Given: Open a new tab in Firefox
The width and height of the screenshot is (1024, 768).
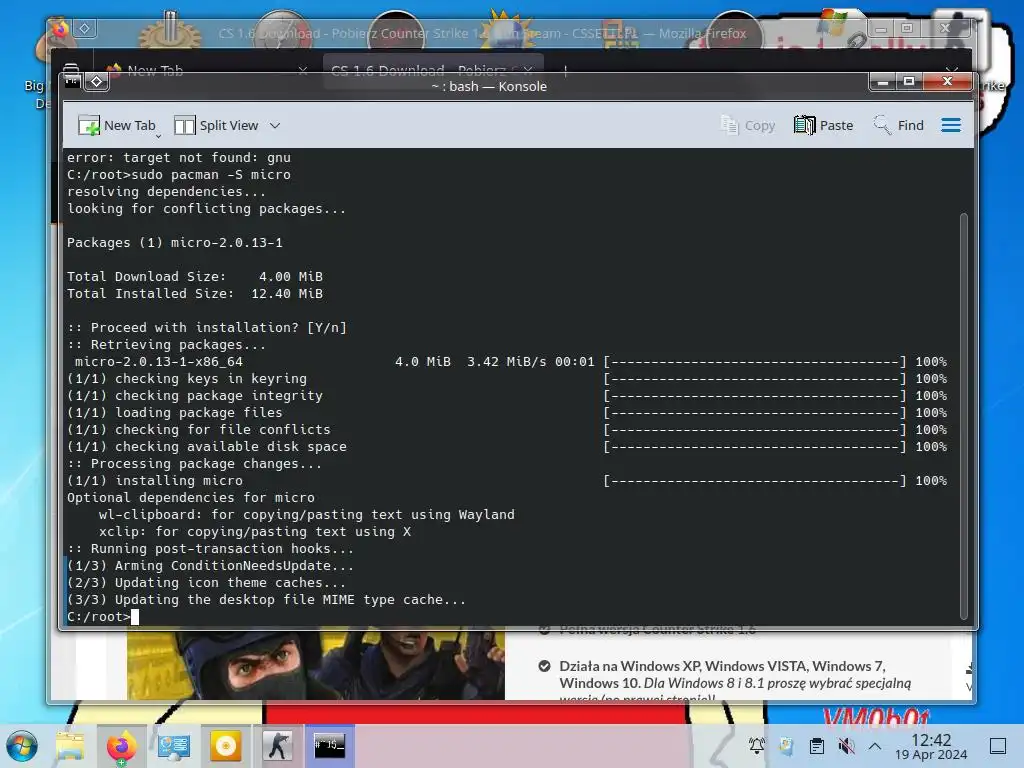Looking at the screenshot, I should (566, 71).
